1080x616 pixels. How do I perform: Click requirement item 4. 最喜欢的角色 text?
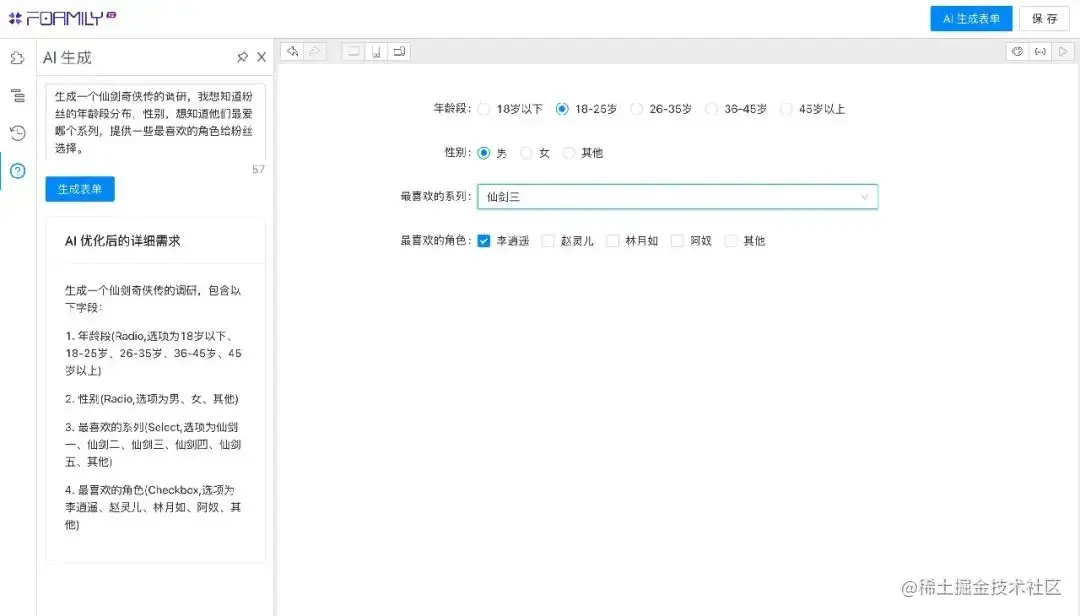tap(153, 507)
